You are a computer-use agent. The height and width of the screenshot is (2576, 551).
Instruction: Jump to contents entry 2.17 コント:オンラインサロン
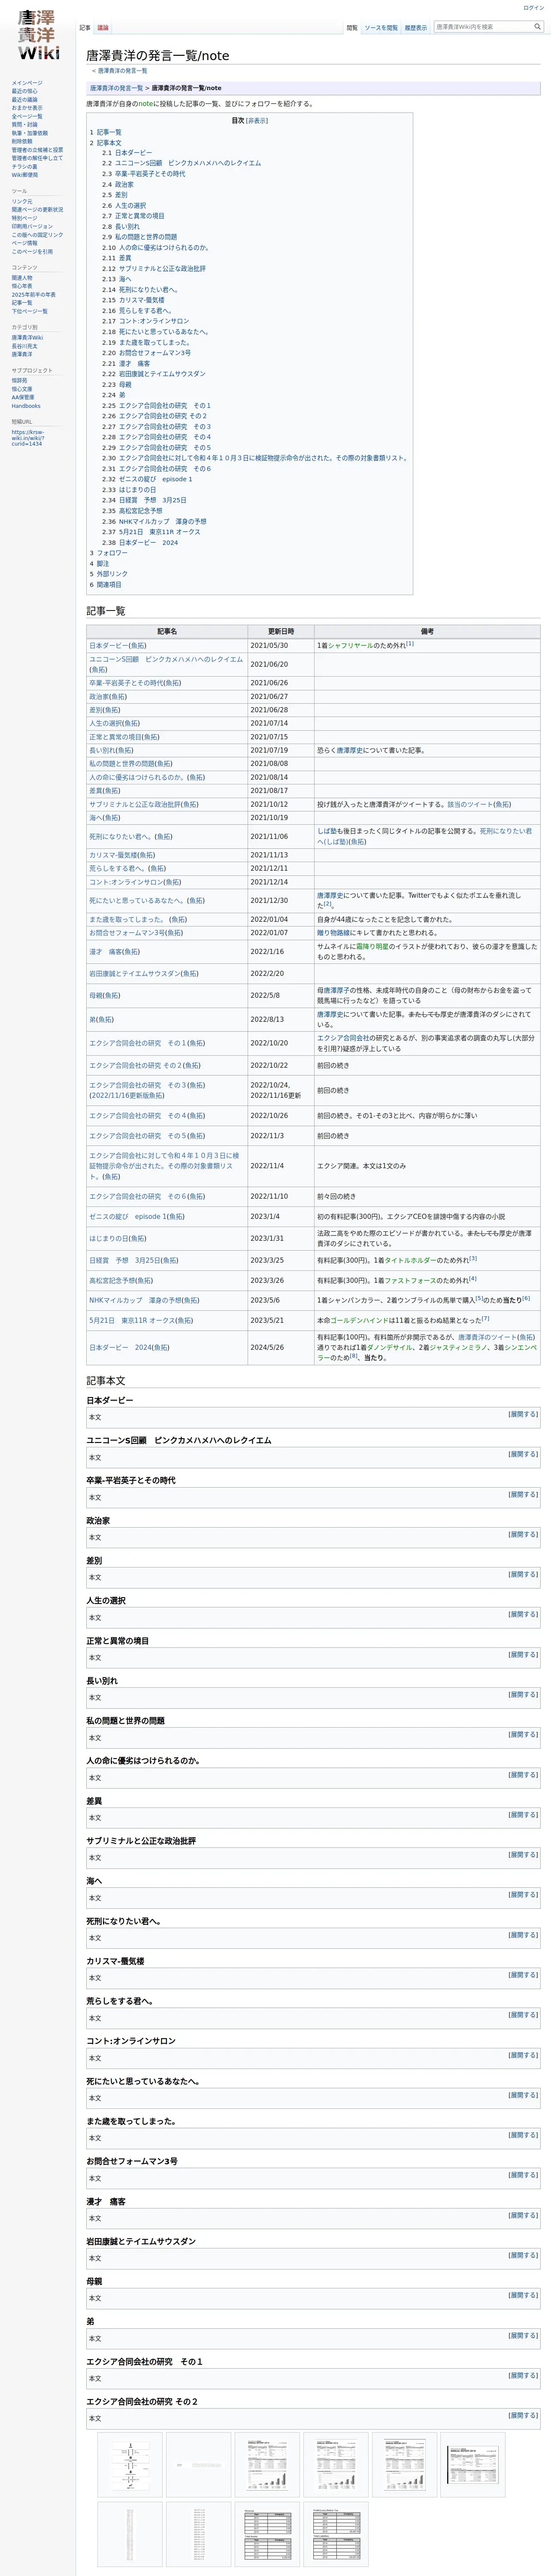pos(154,321)
